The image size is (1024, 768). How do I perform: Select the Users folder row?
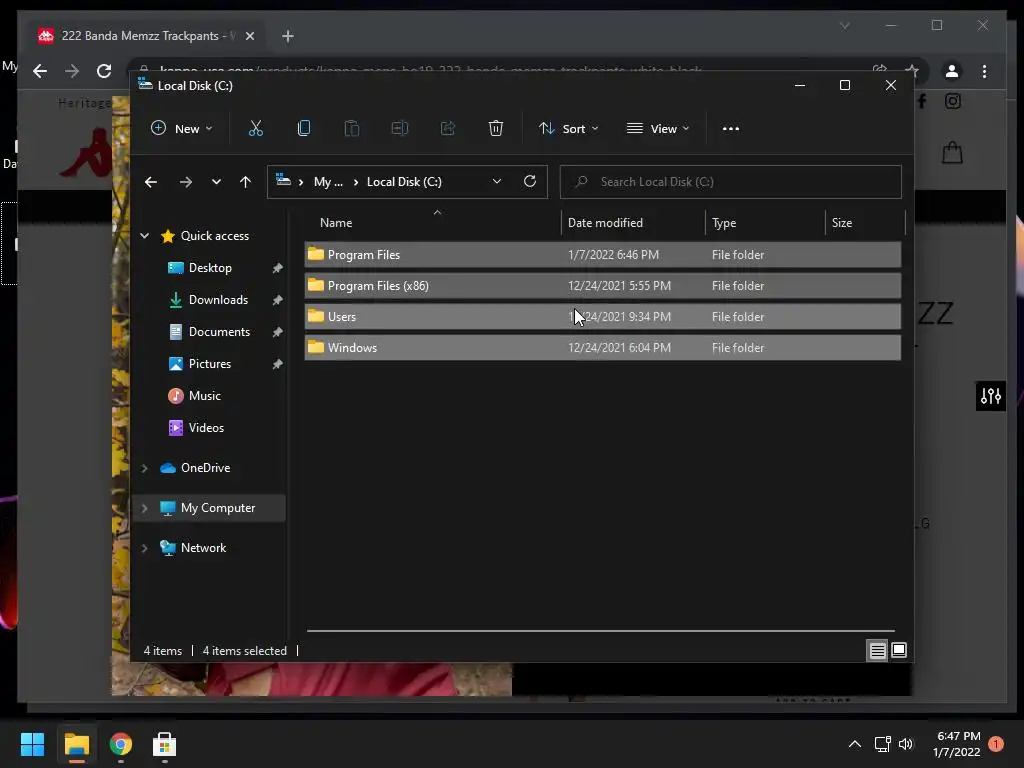click(602, 317)
